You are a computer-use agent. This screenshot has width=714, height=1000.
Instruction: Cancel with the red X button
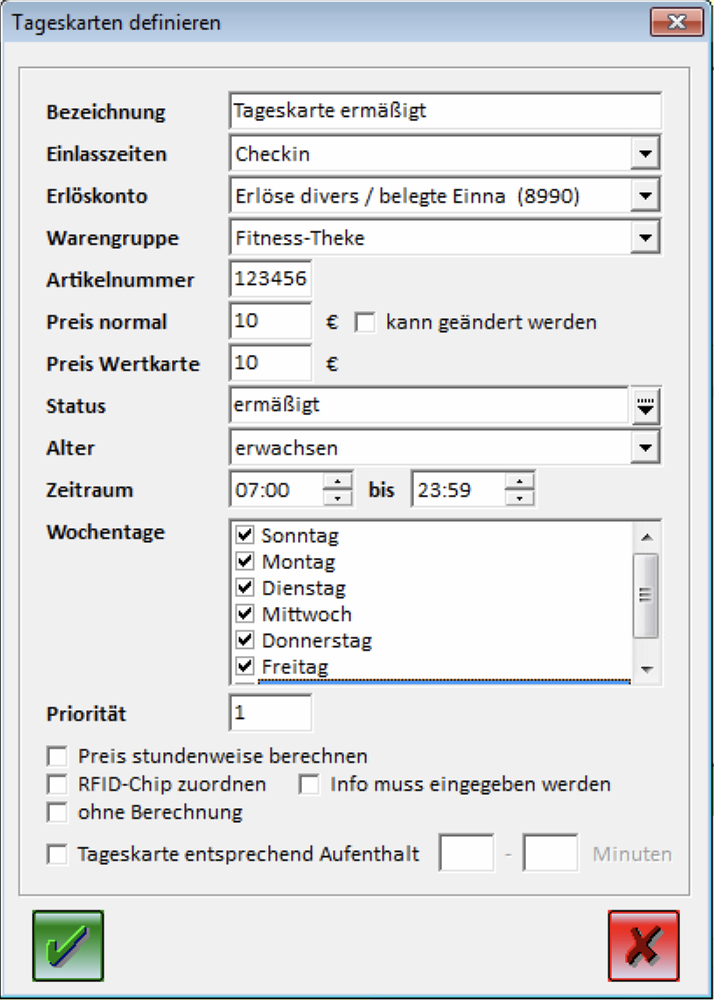(x=643, y=945)
